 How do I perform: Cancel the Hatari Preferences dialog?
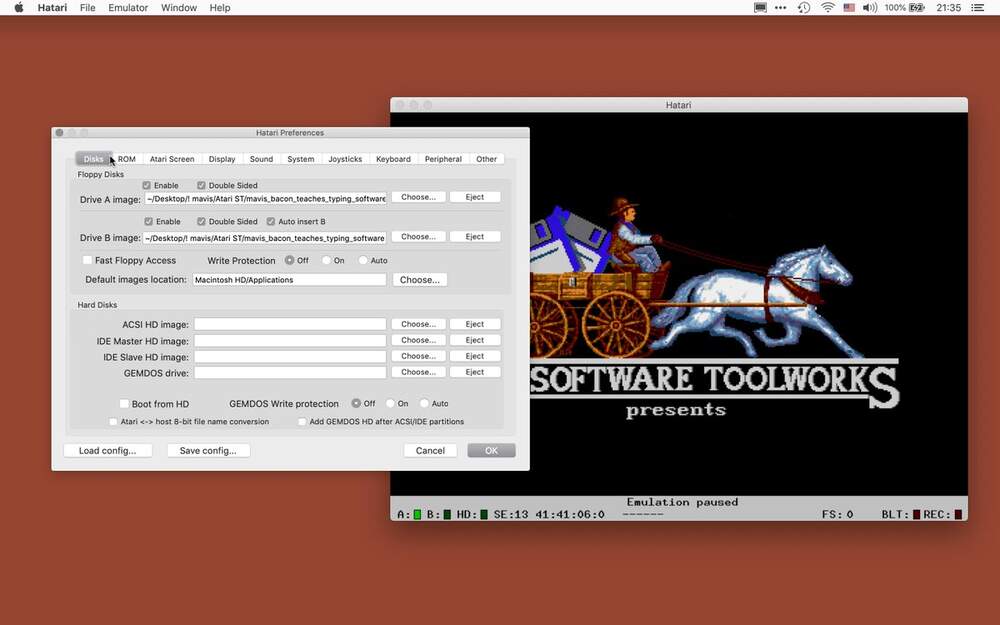coord(430,450)
